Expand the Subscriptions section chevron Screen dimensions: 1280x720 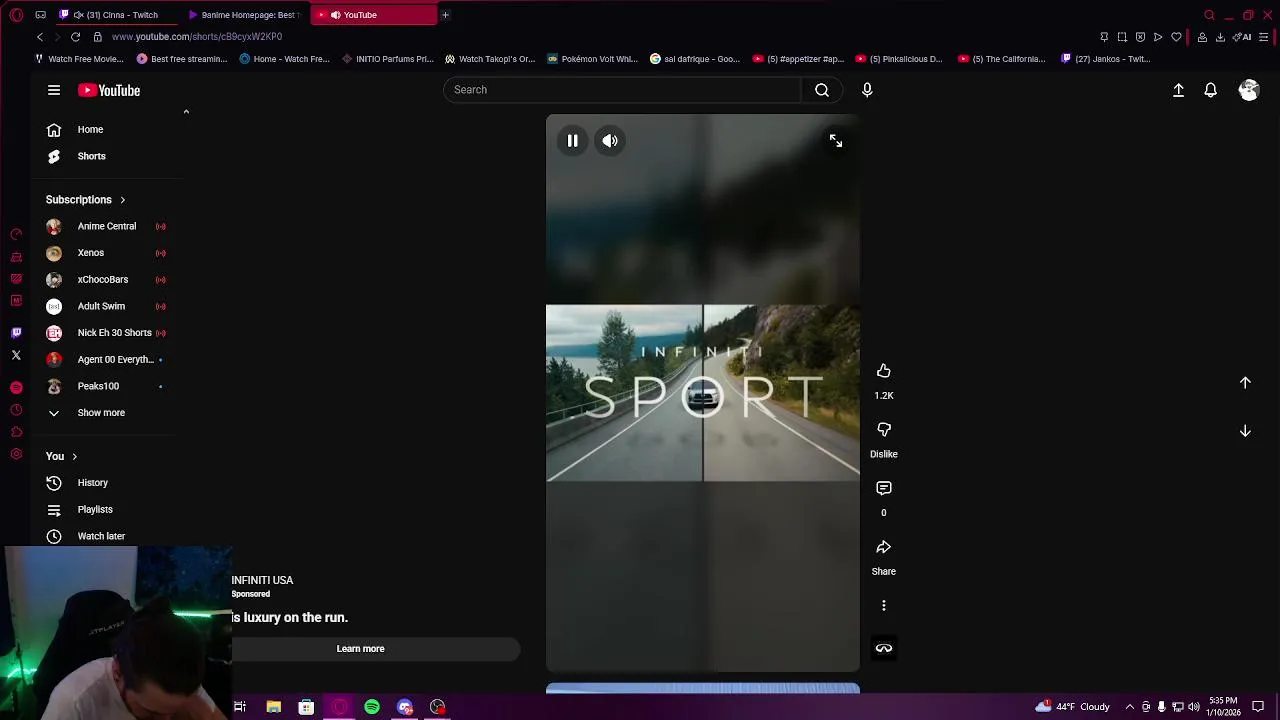[123, 200]
